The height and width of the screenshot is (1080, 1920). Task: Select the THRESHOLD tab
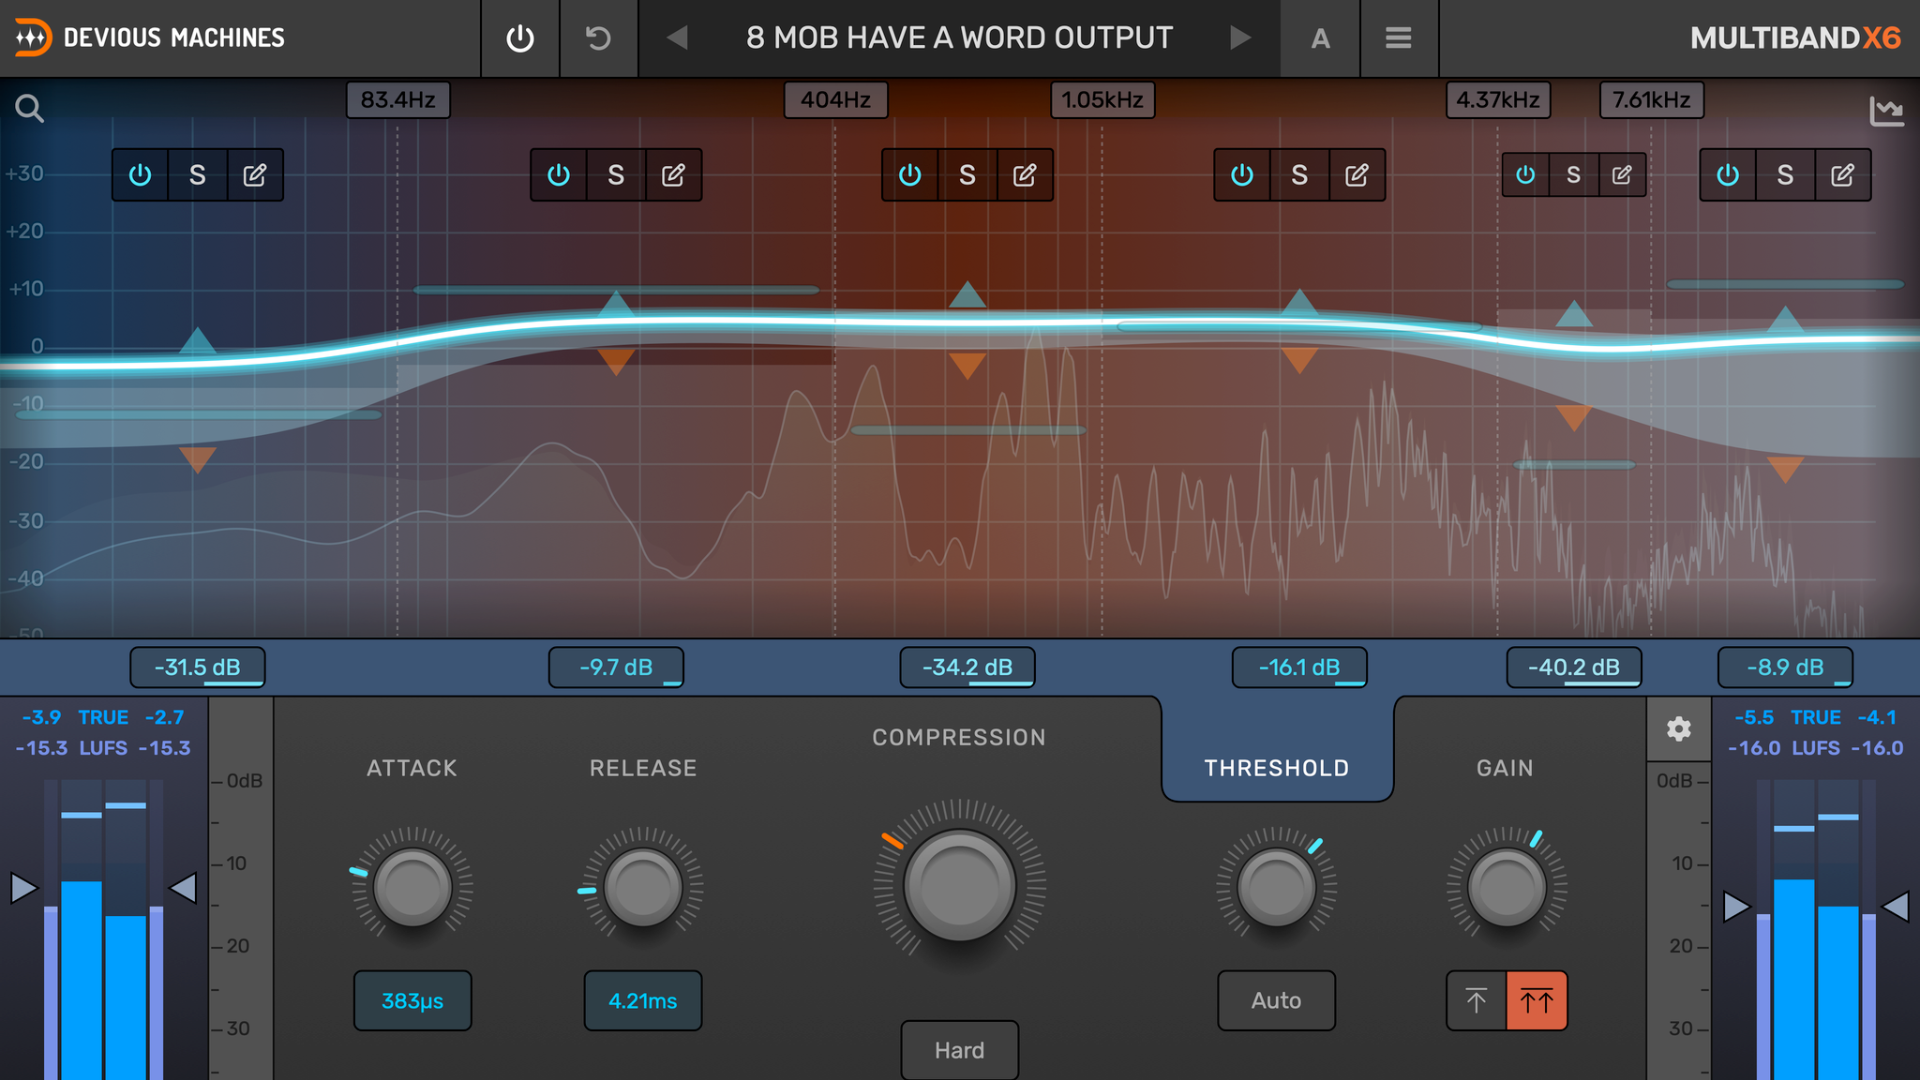(1276, 768)
